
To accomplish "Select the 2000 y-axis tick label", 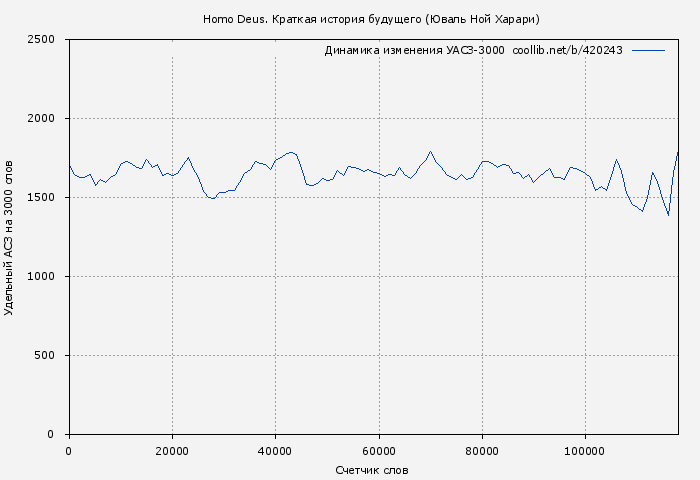I will 46,119.
